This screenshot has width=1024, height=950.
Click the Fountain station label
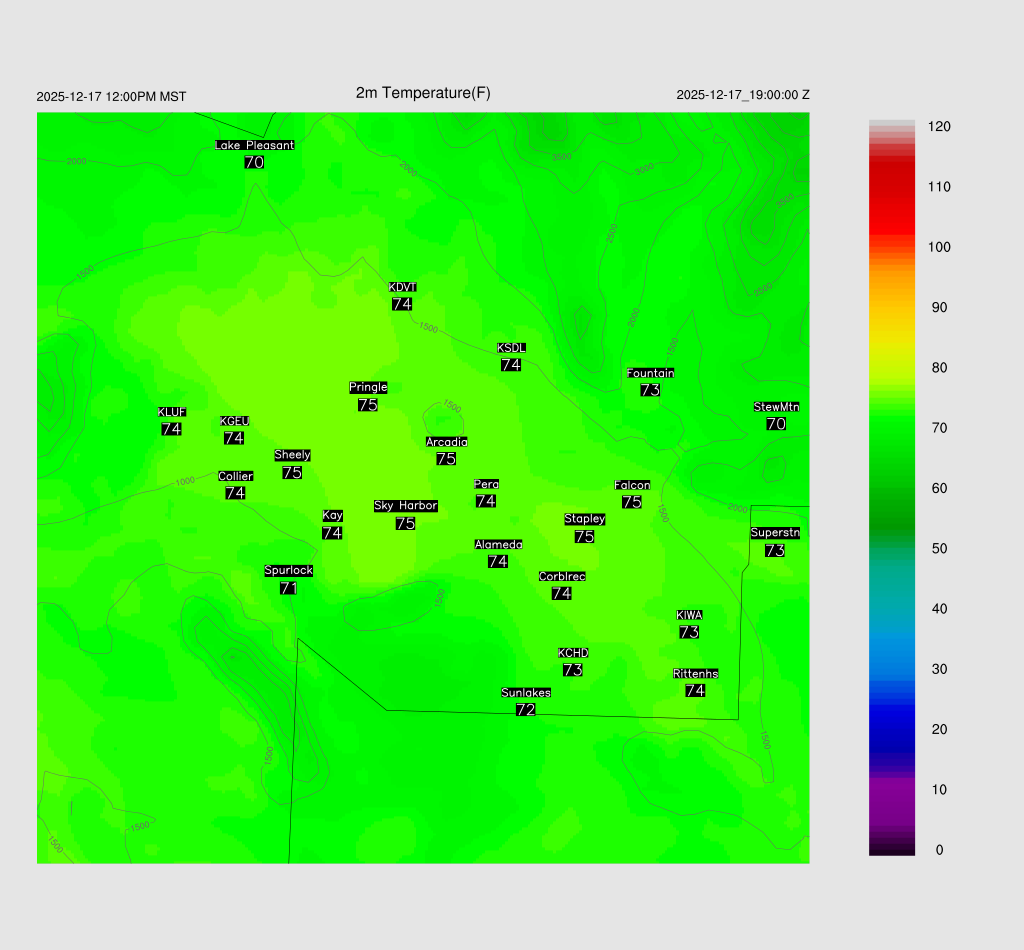coord(650,373)
